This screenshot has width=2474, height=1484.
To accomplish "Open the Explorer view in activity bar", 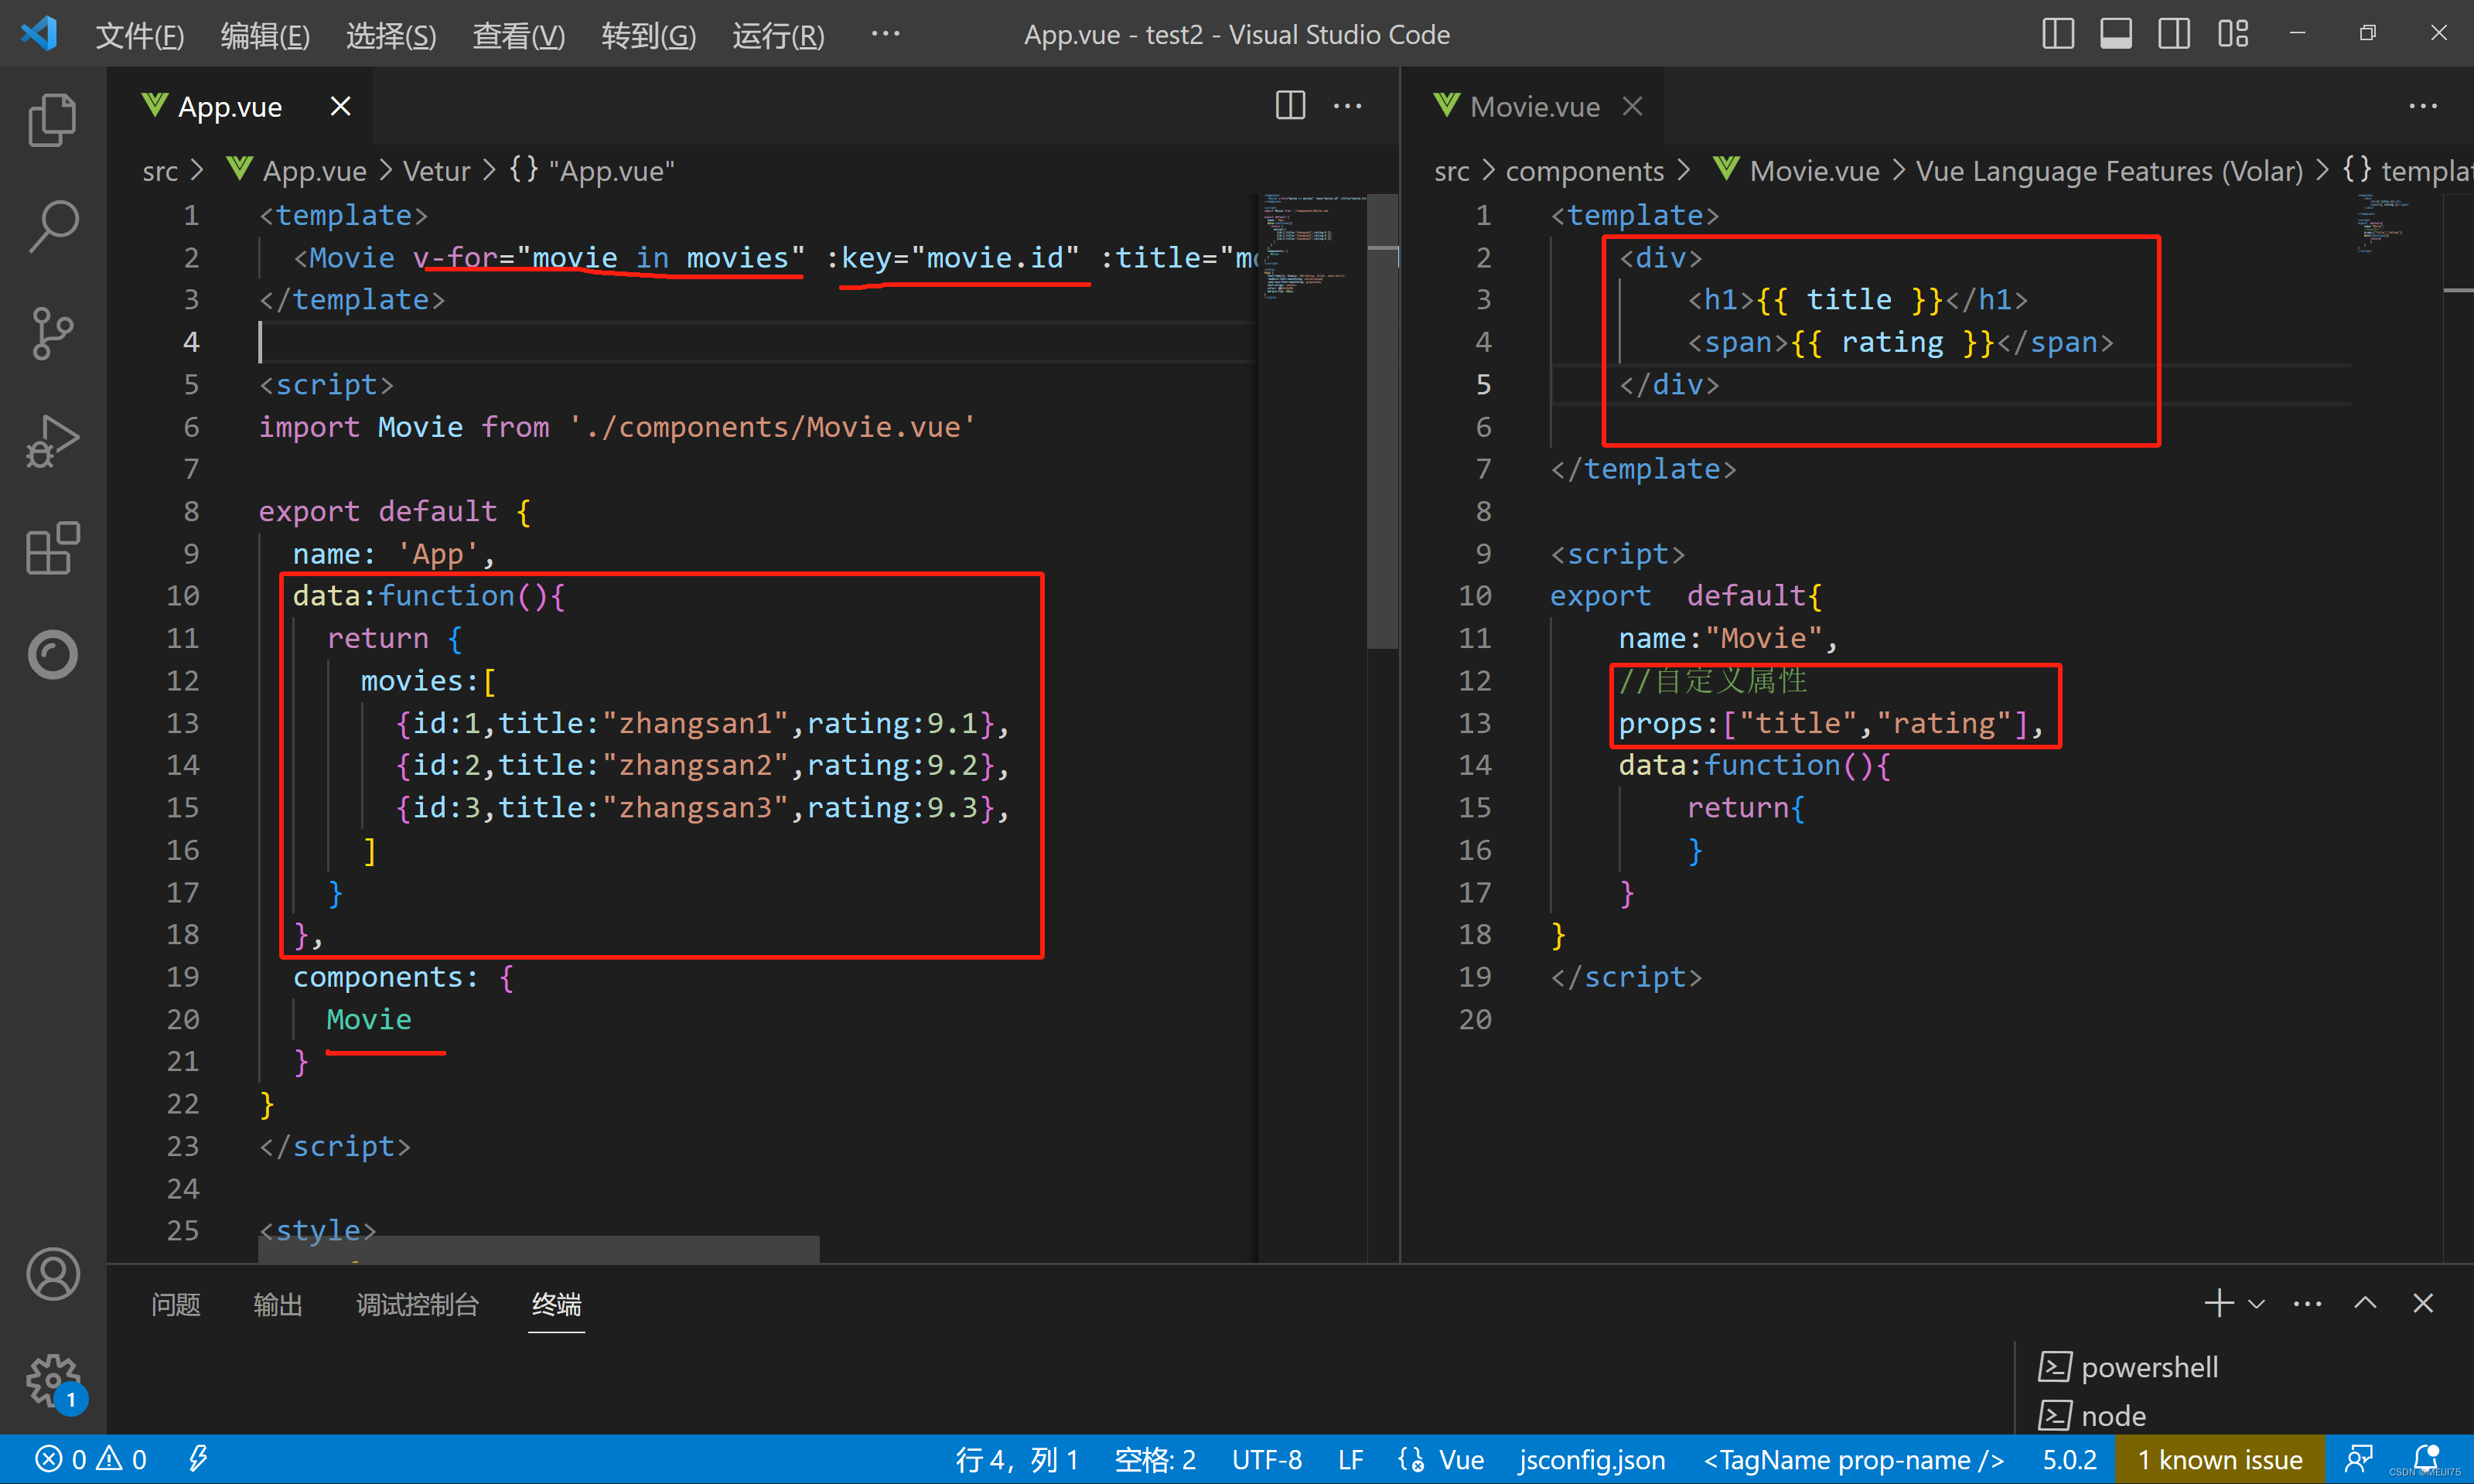I will [52, 119].
